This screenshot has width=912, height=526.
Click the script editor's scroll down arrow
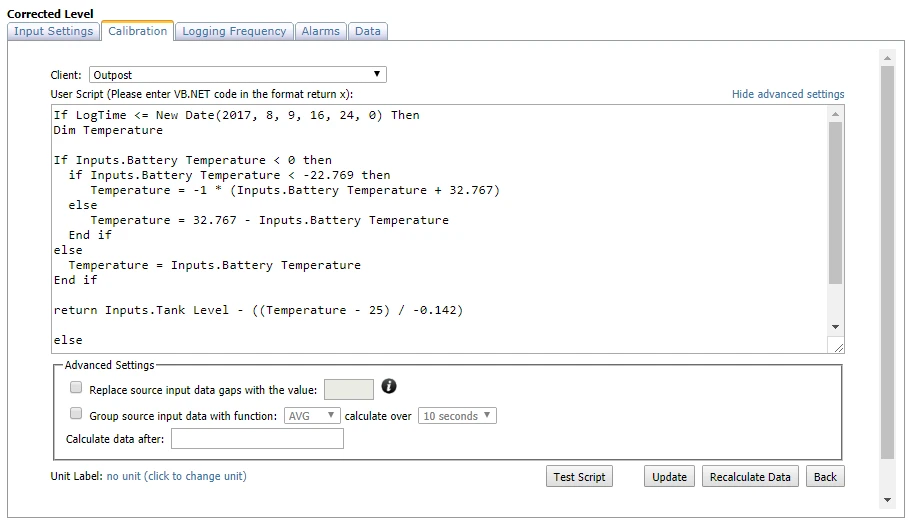(x=836, y=328)
